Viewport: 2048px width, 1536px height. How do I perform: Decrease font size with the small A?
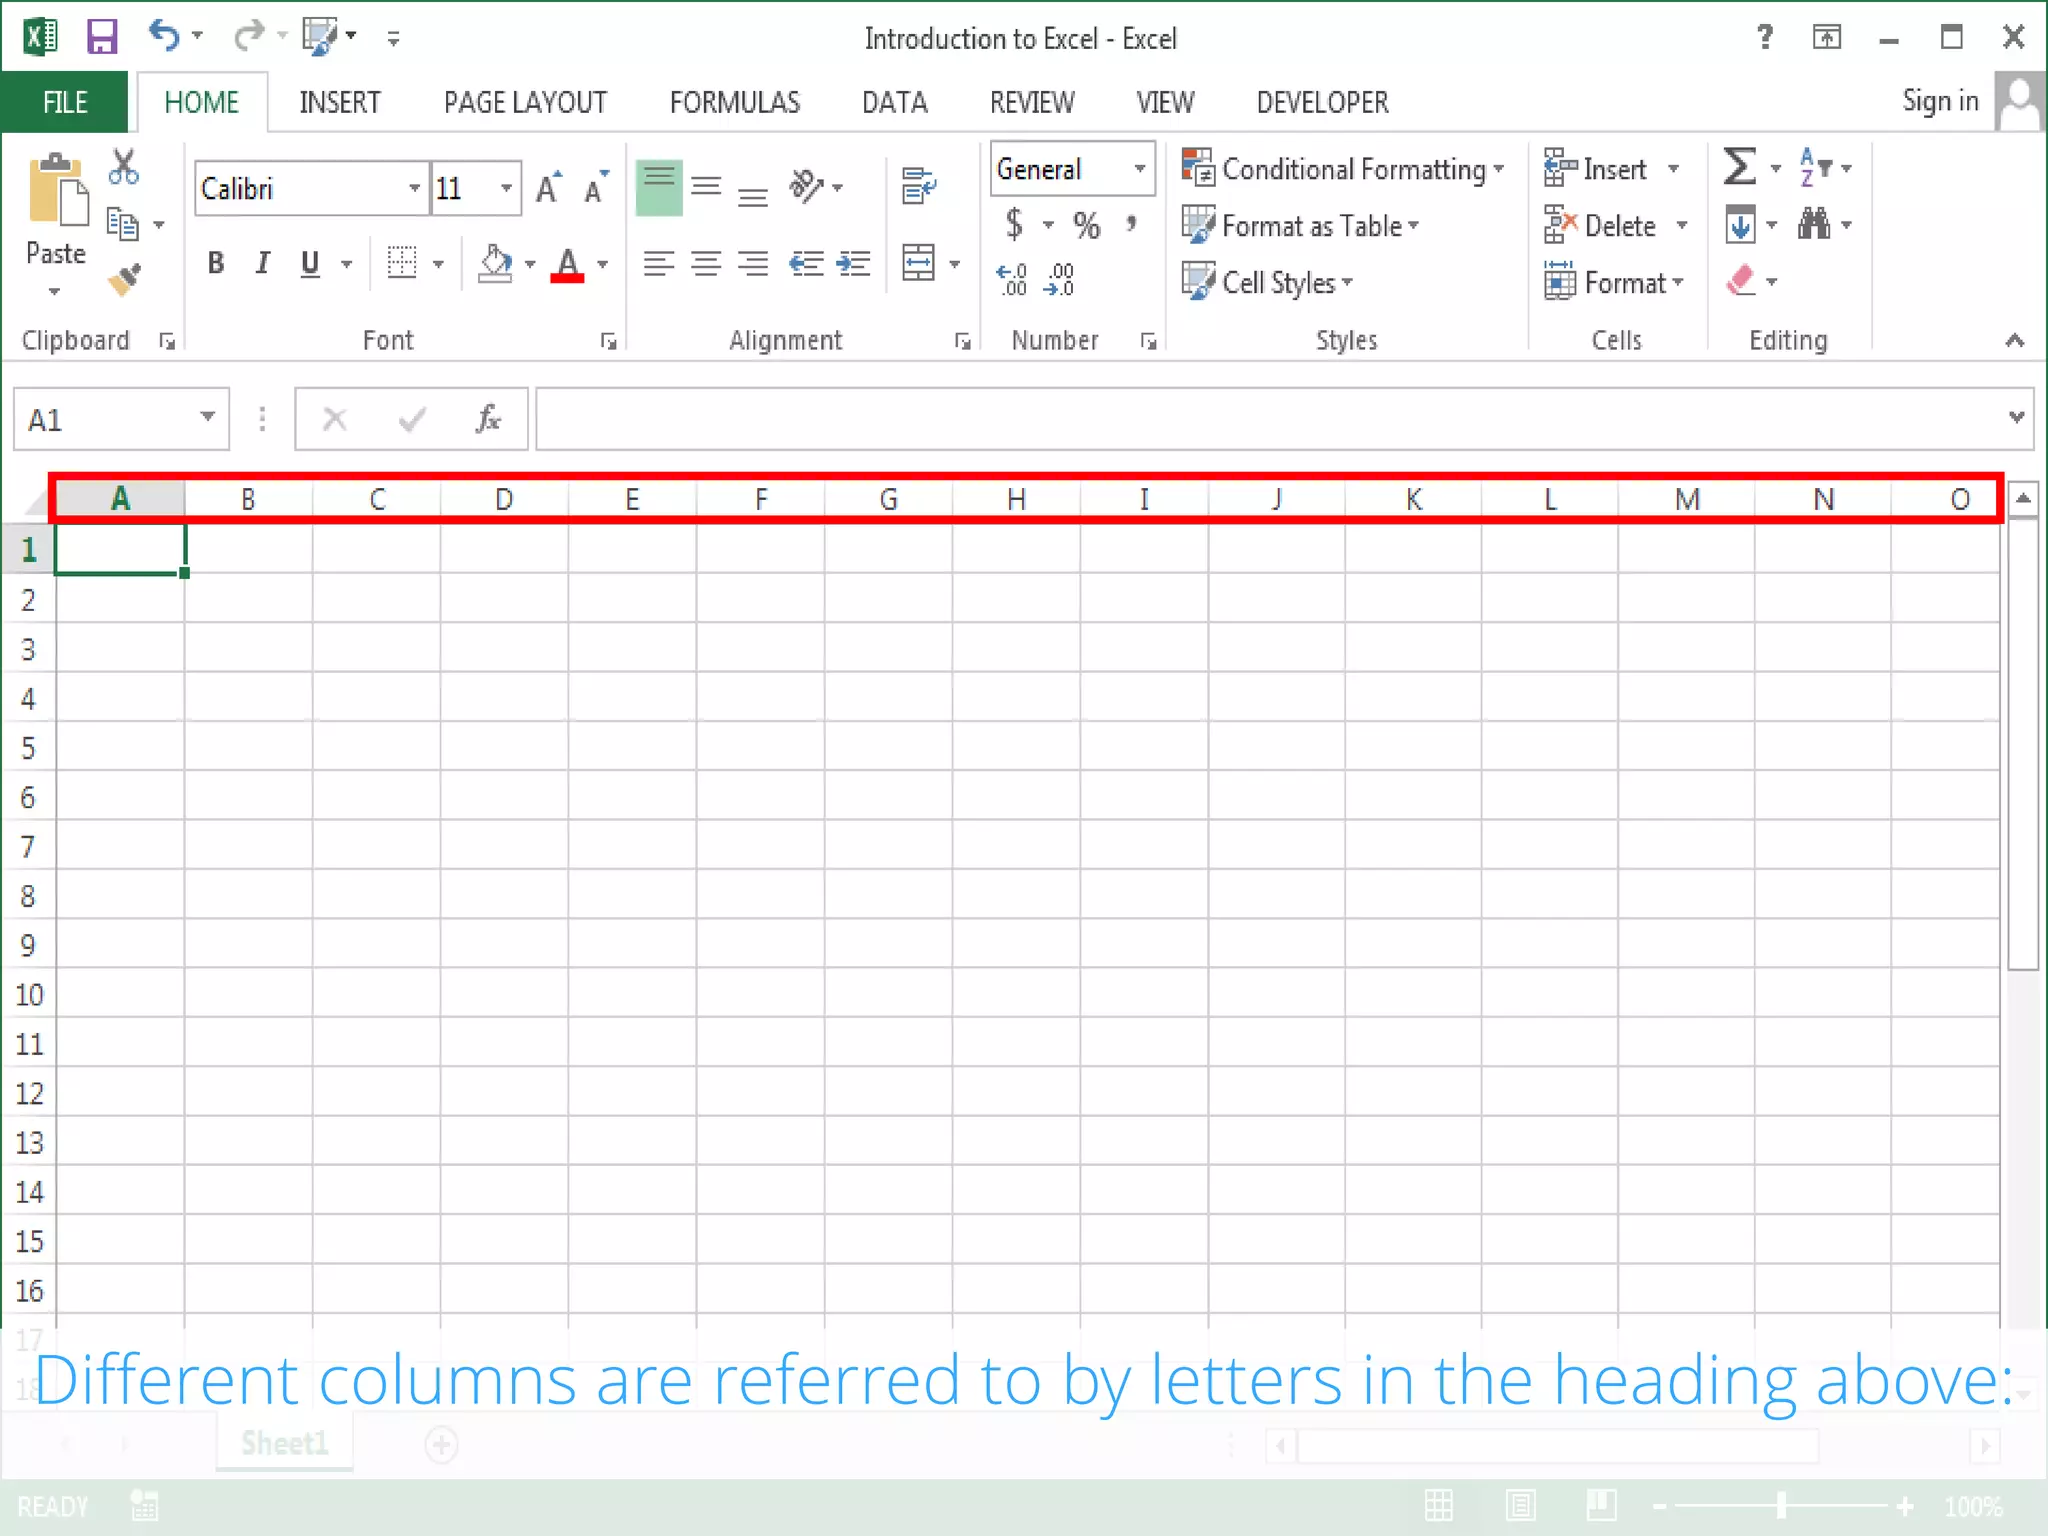pyautogui.click(x=596, y=188)
